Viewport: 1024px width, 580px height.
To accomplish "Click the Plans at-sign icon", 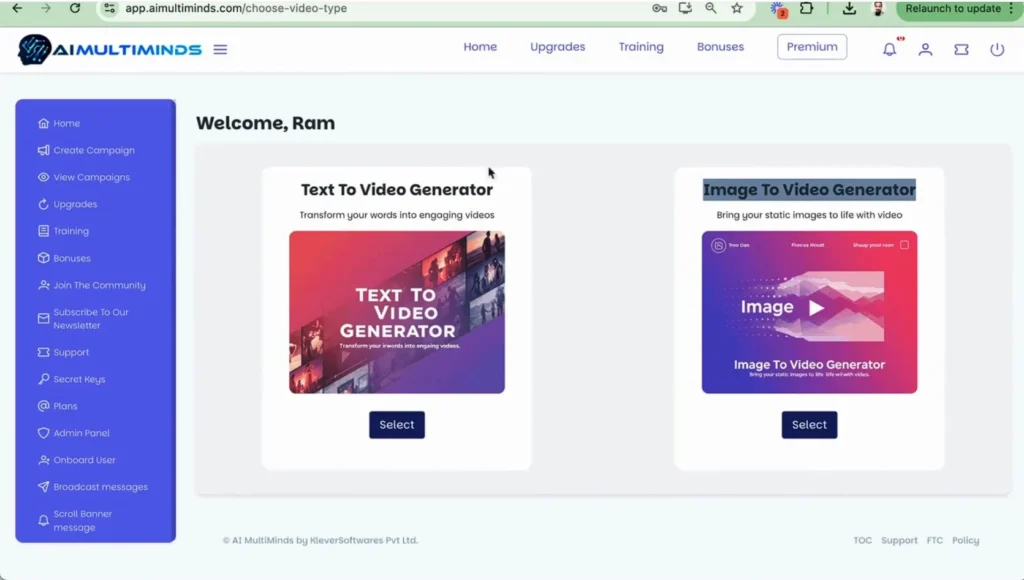I will click(43, 406).
